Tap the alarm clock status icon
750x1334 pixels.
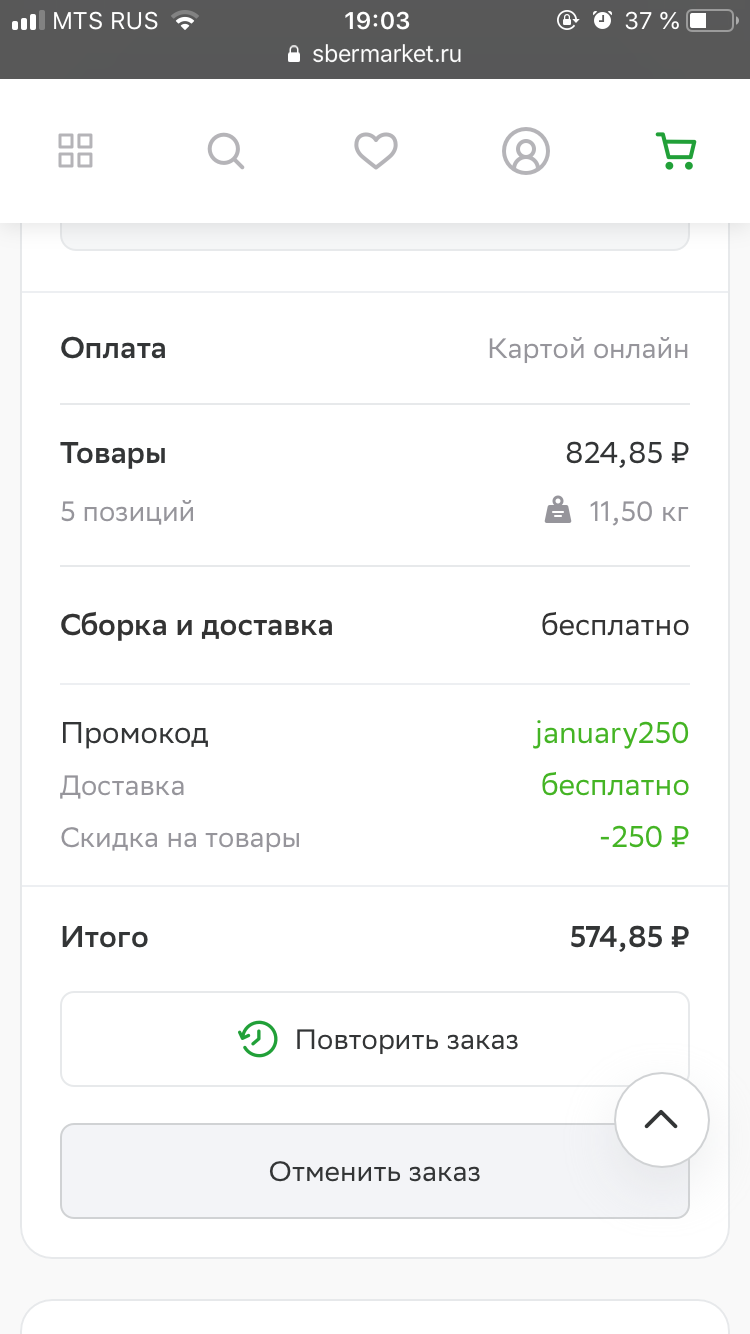point(602,20)
